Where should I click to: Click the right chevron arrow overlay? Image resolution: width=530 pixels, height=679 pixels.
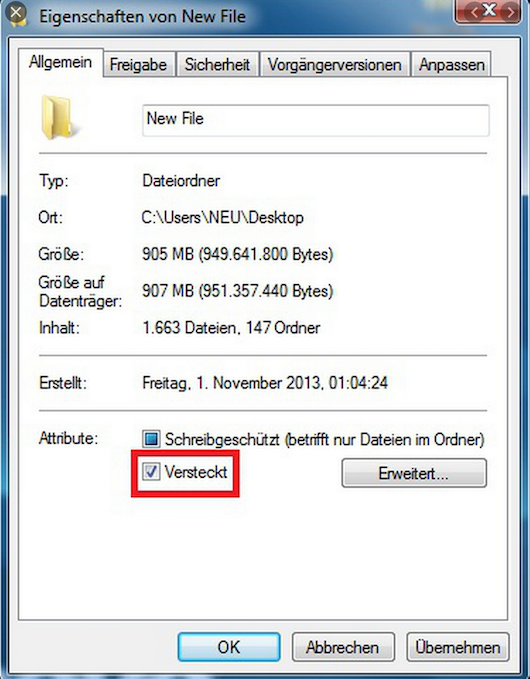click(511, 12)
